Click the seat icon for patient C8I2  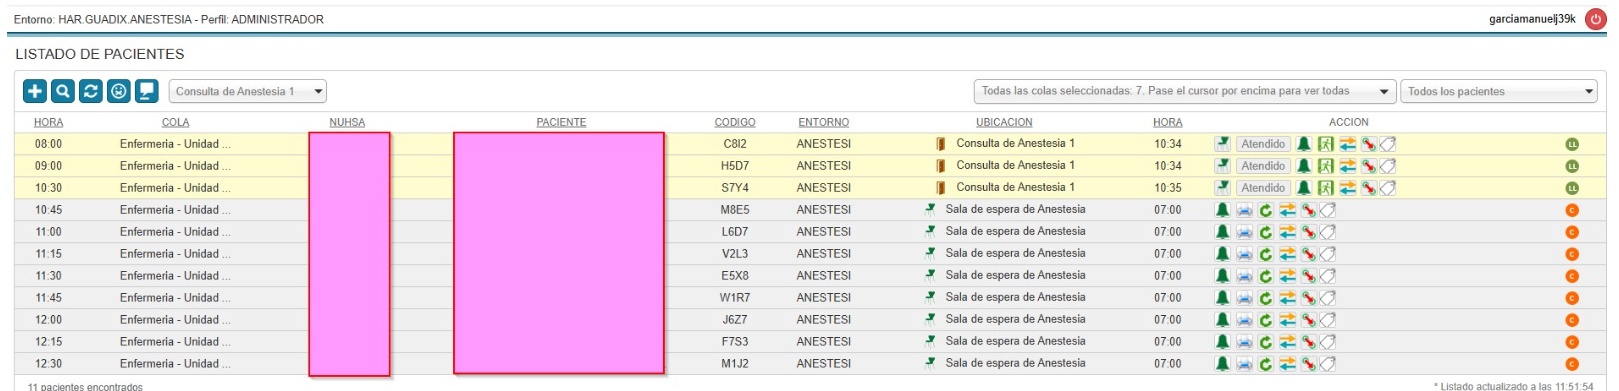1223,144
